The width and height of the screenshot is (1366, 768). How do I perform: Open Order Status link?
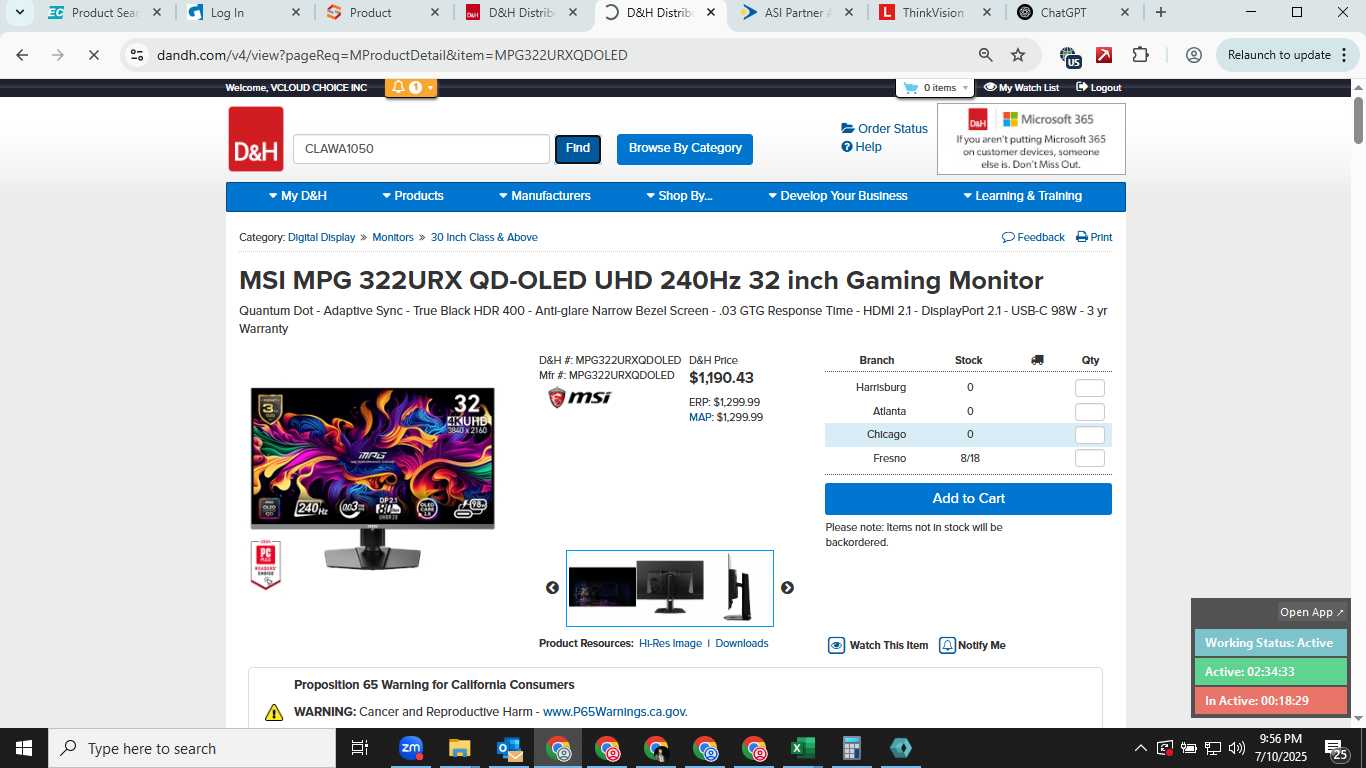tap(885, 129)
